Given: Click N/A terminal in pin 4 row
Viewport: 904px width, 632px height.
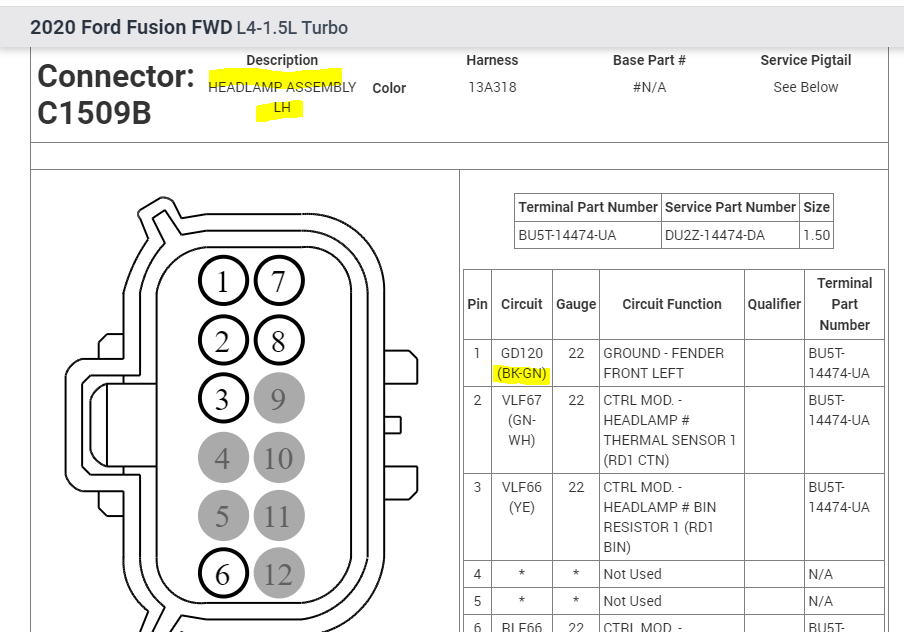Looking at the screenshot, I should [x=820, y=574].
